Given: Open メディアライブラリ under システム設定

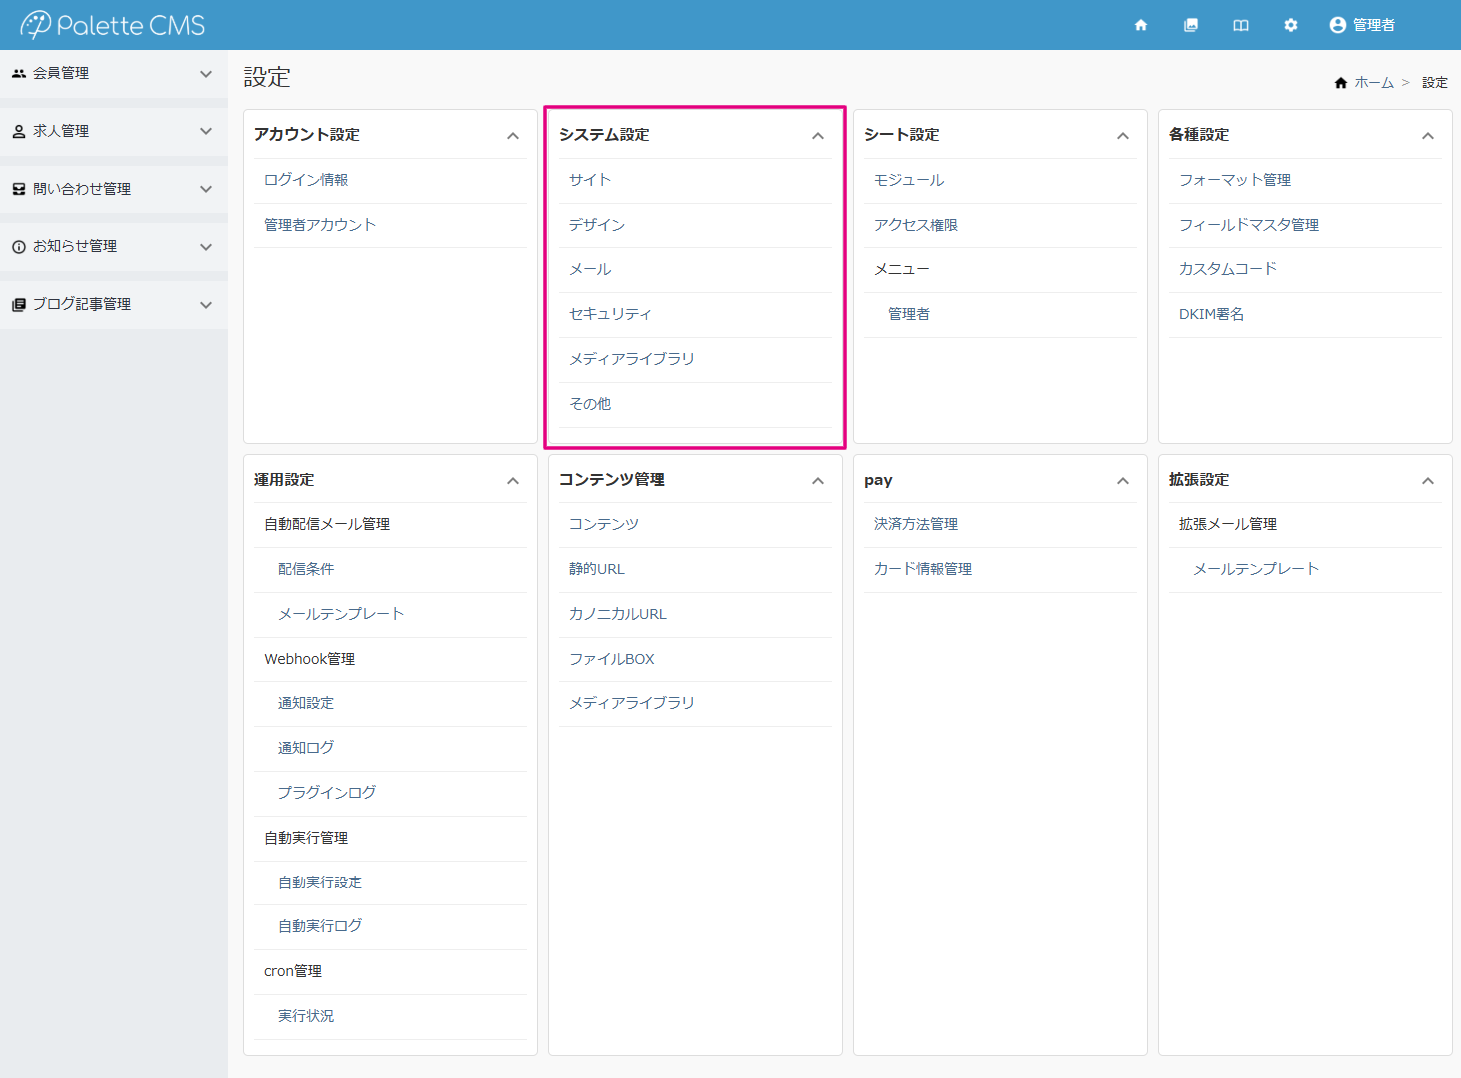Looking at the screenshot, I should (632, 359).
